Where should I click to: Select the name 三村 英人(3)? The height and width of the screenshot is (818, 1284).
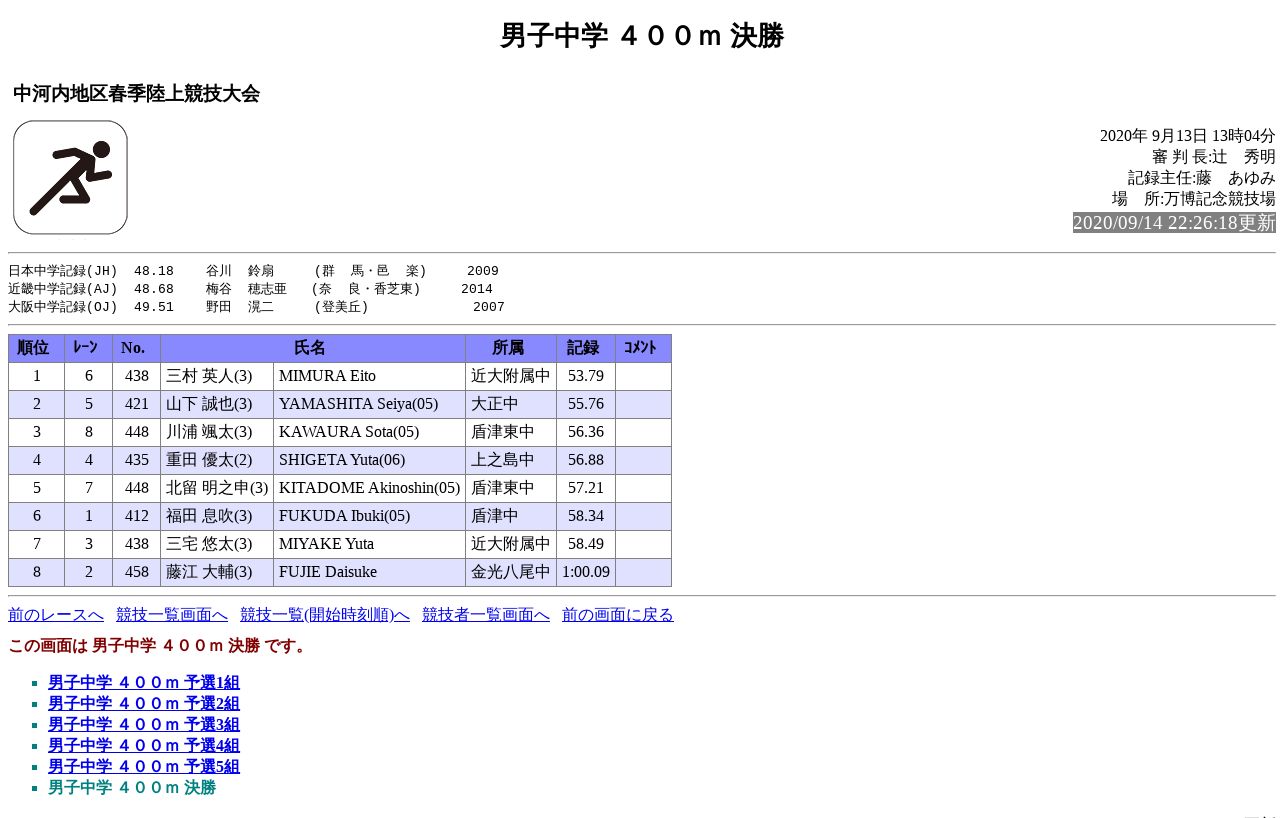(217, 376)
